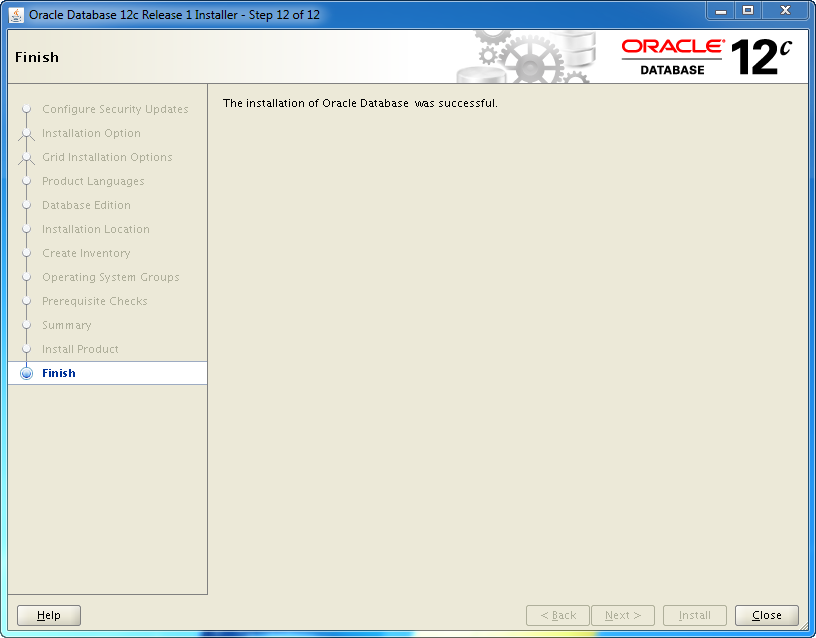Minimize the Oracle installer window
Image resolution: width=816 pixels, height=638 pixels.
(x=721, y=11)
